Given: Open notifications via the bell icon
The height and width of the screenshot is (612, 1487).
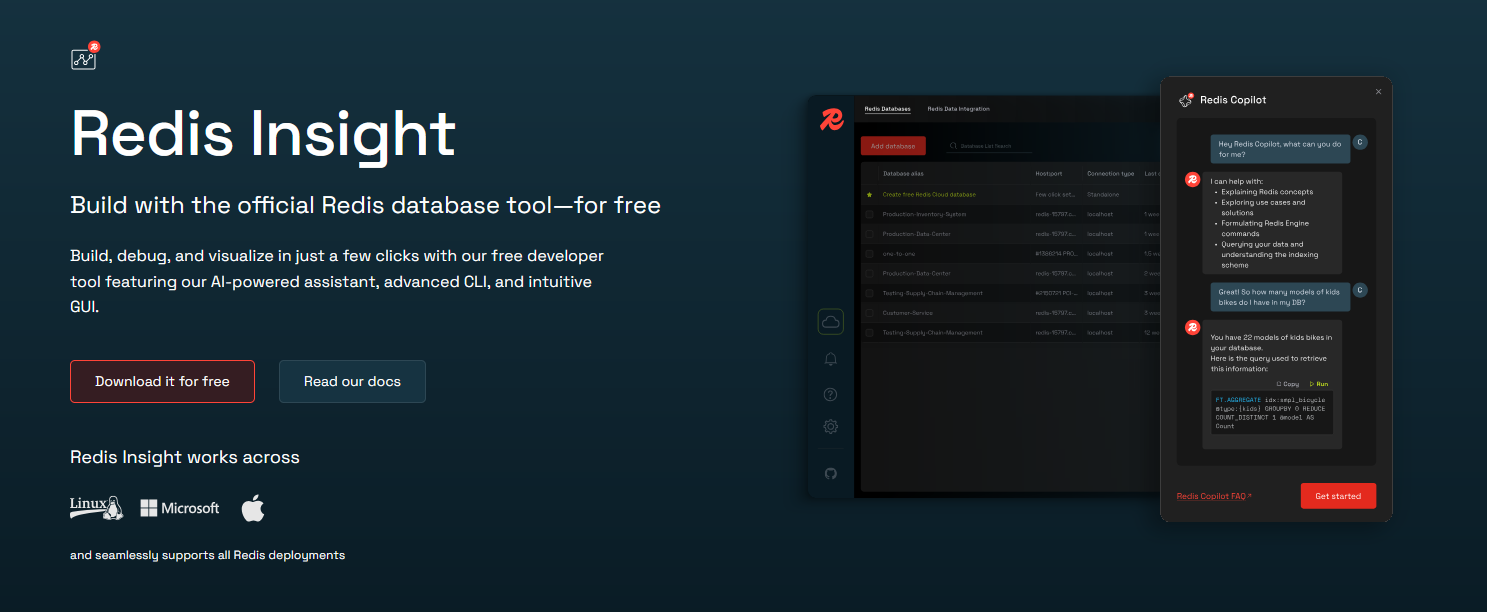Looking at the screenshot, I should 830,359.
